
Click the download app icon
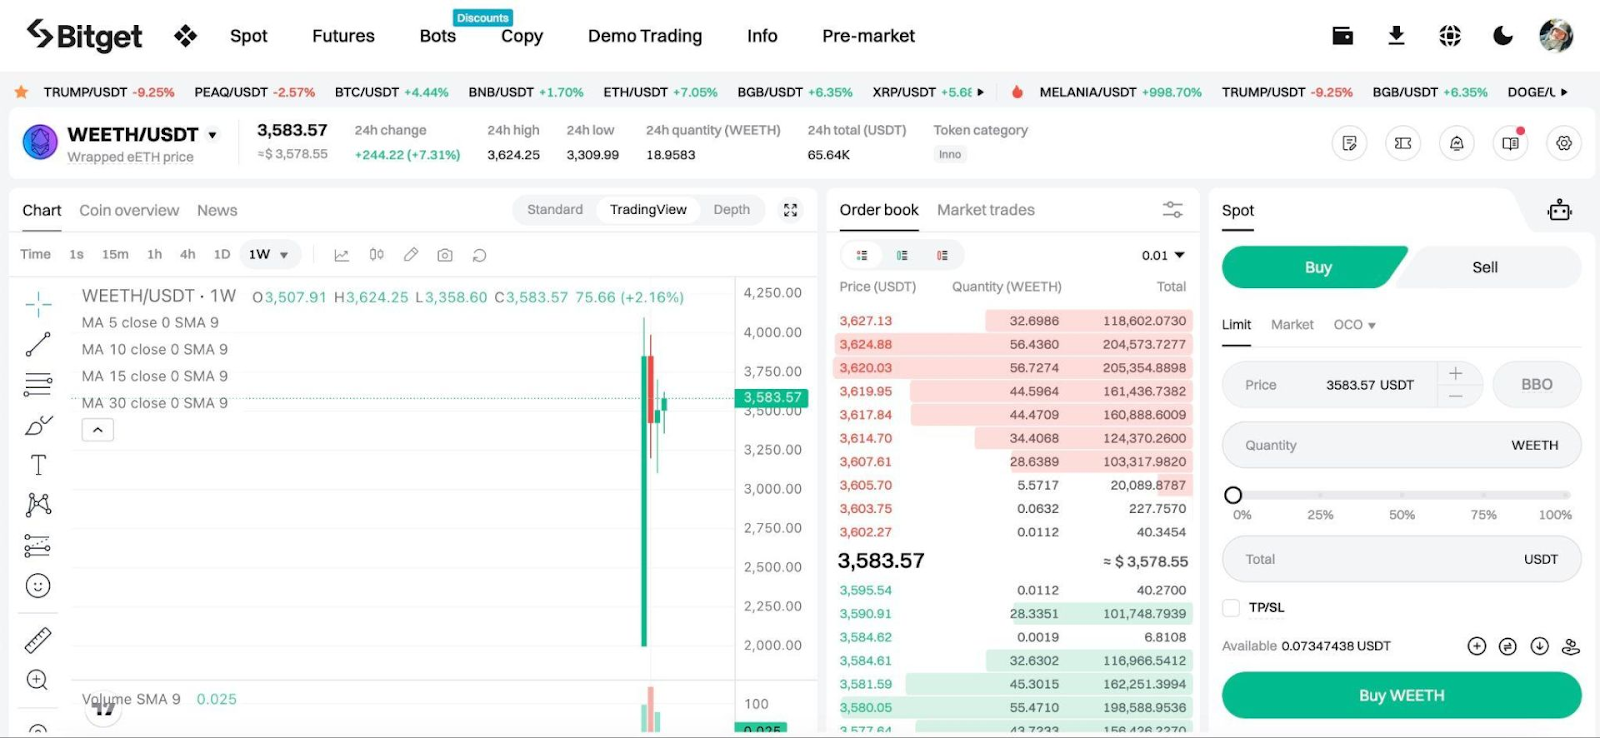[x=1396, y=36]
